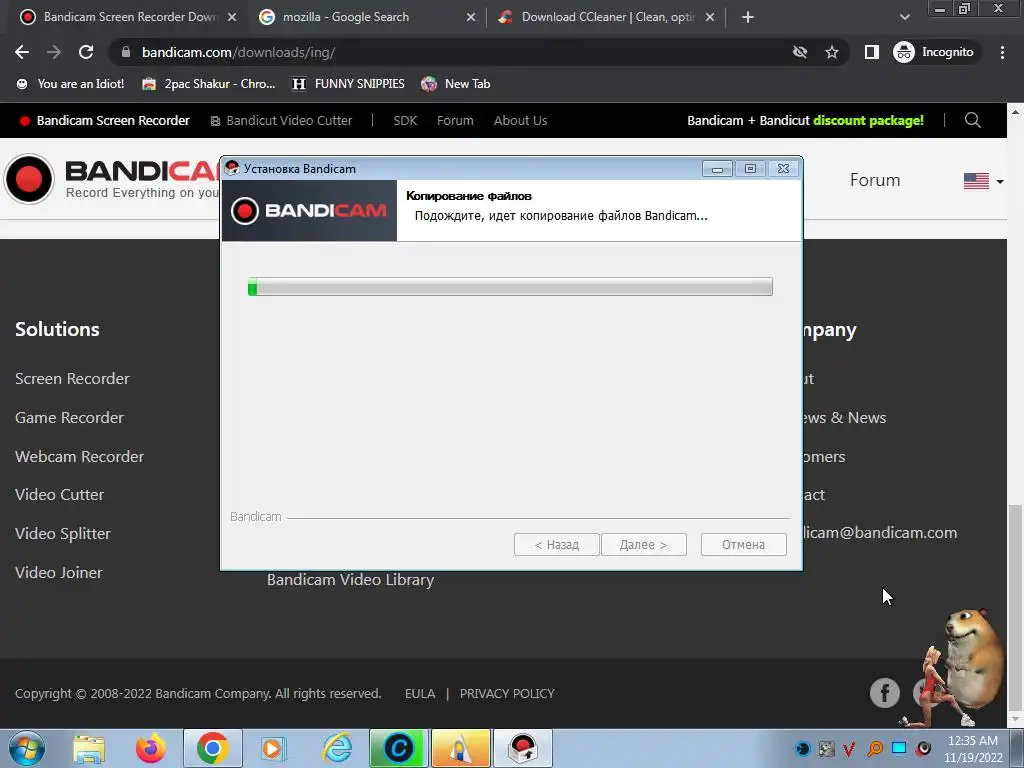This screenshot has height=768, width=1024.
Task: Open New Tab bookmark
Action: 456,84
